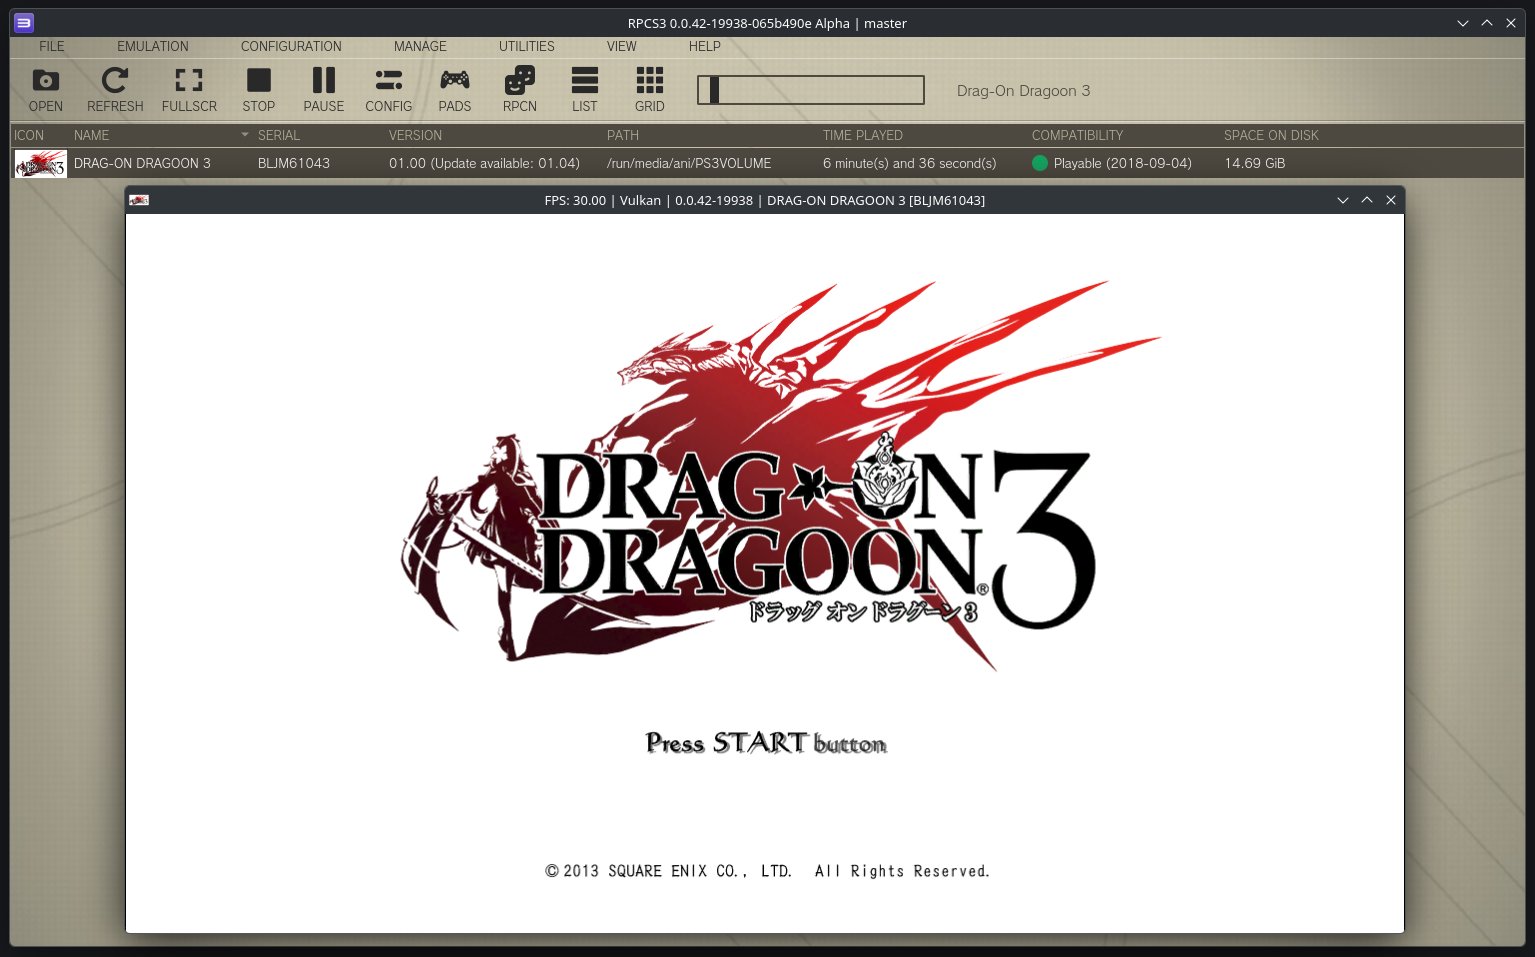Adjust the icon size slider in toolbar

[x=811, y=90]
